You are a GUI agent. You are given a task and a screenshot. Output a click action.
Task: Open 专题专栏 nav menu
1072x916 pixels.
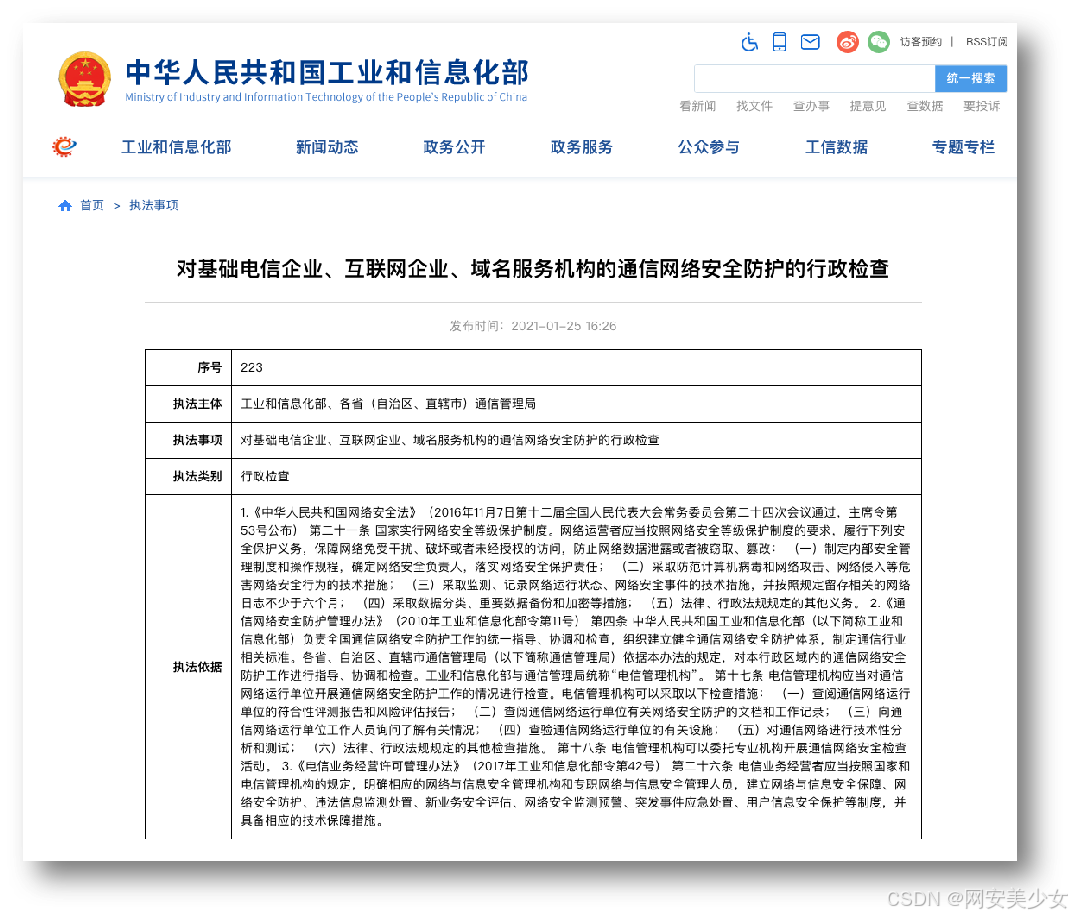pos(963,147)
